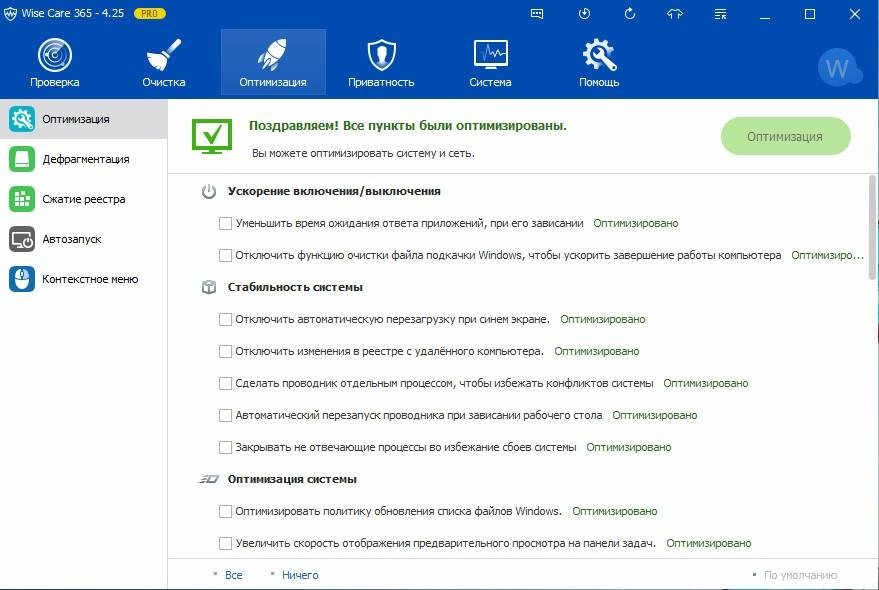Viewport: 879px width, 590px height.
Task: Click the Все select-all link
Action: (x=233, y=575)
